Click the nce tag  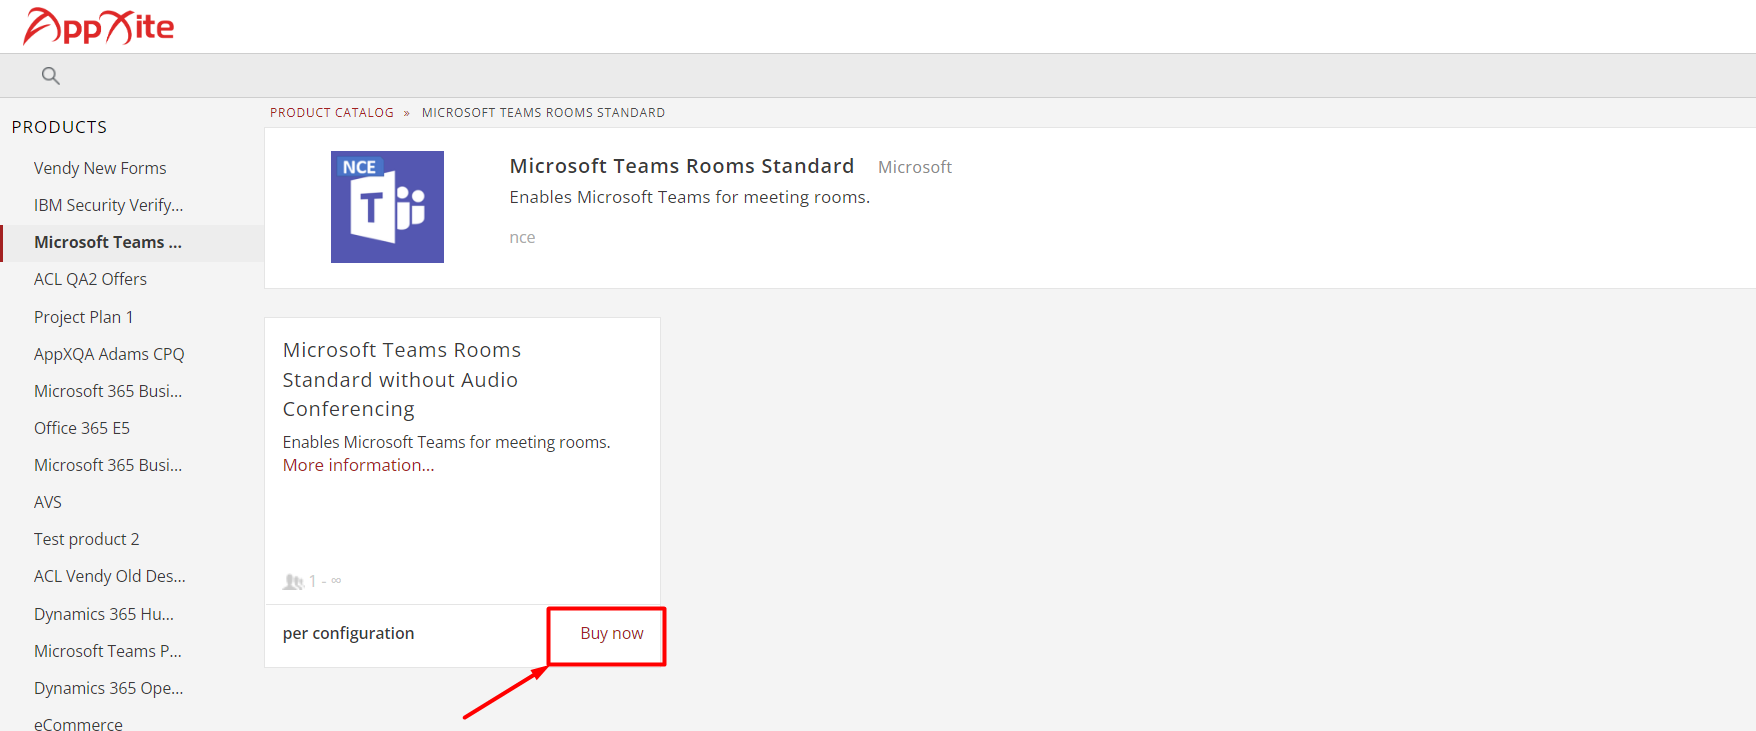click(522, 237)
